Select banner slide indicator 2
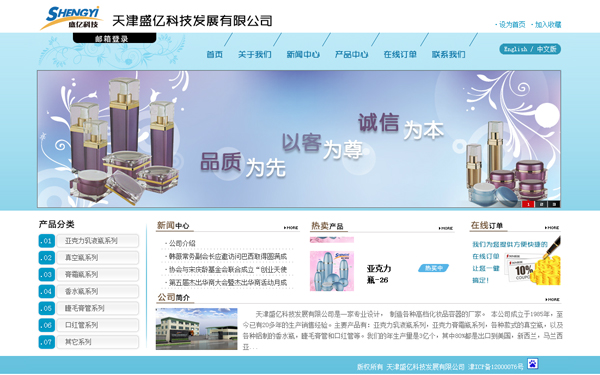 pyautogui.click(x=541, y=204)
